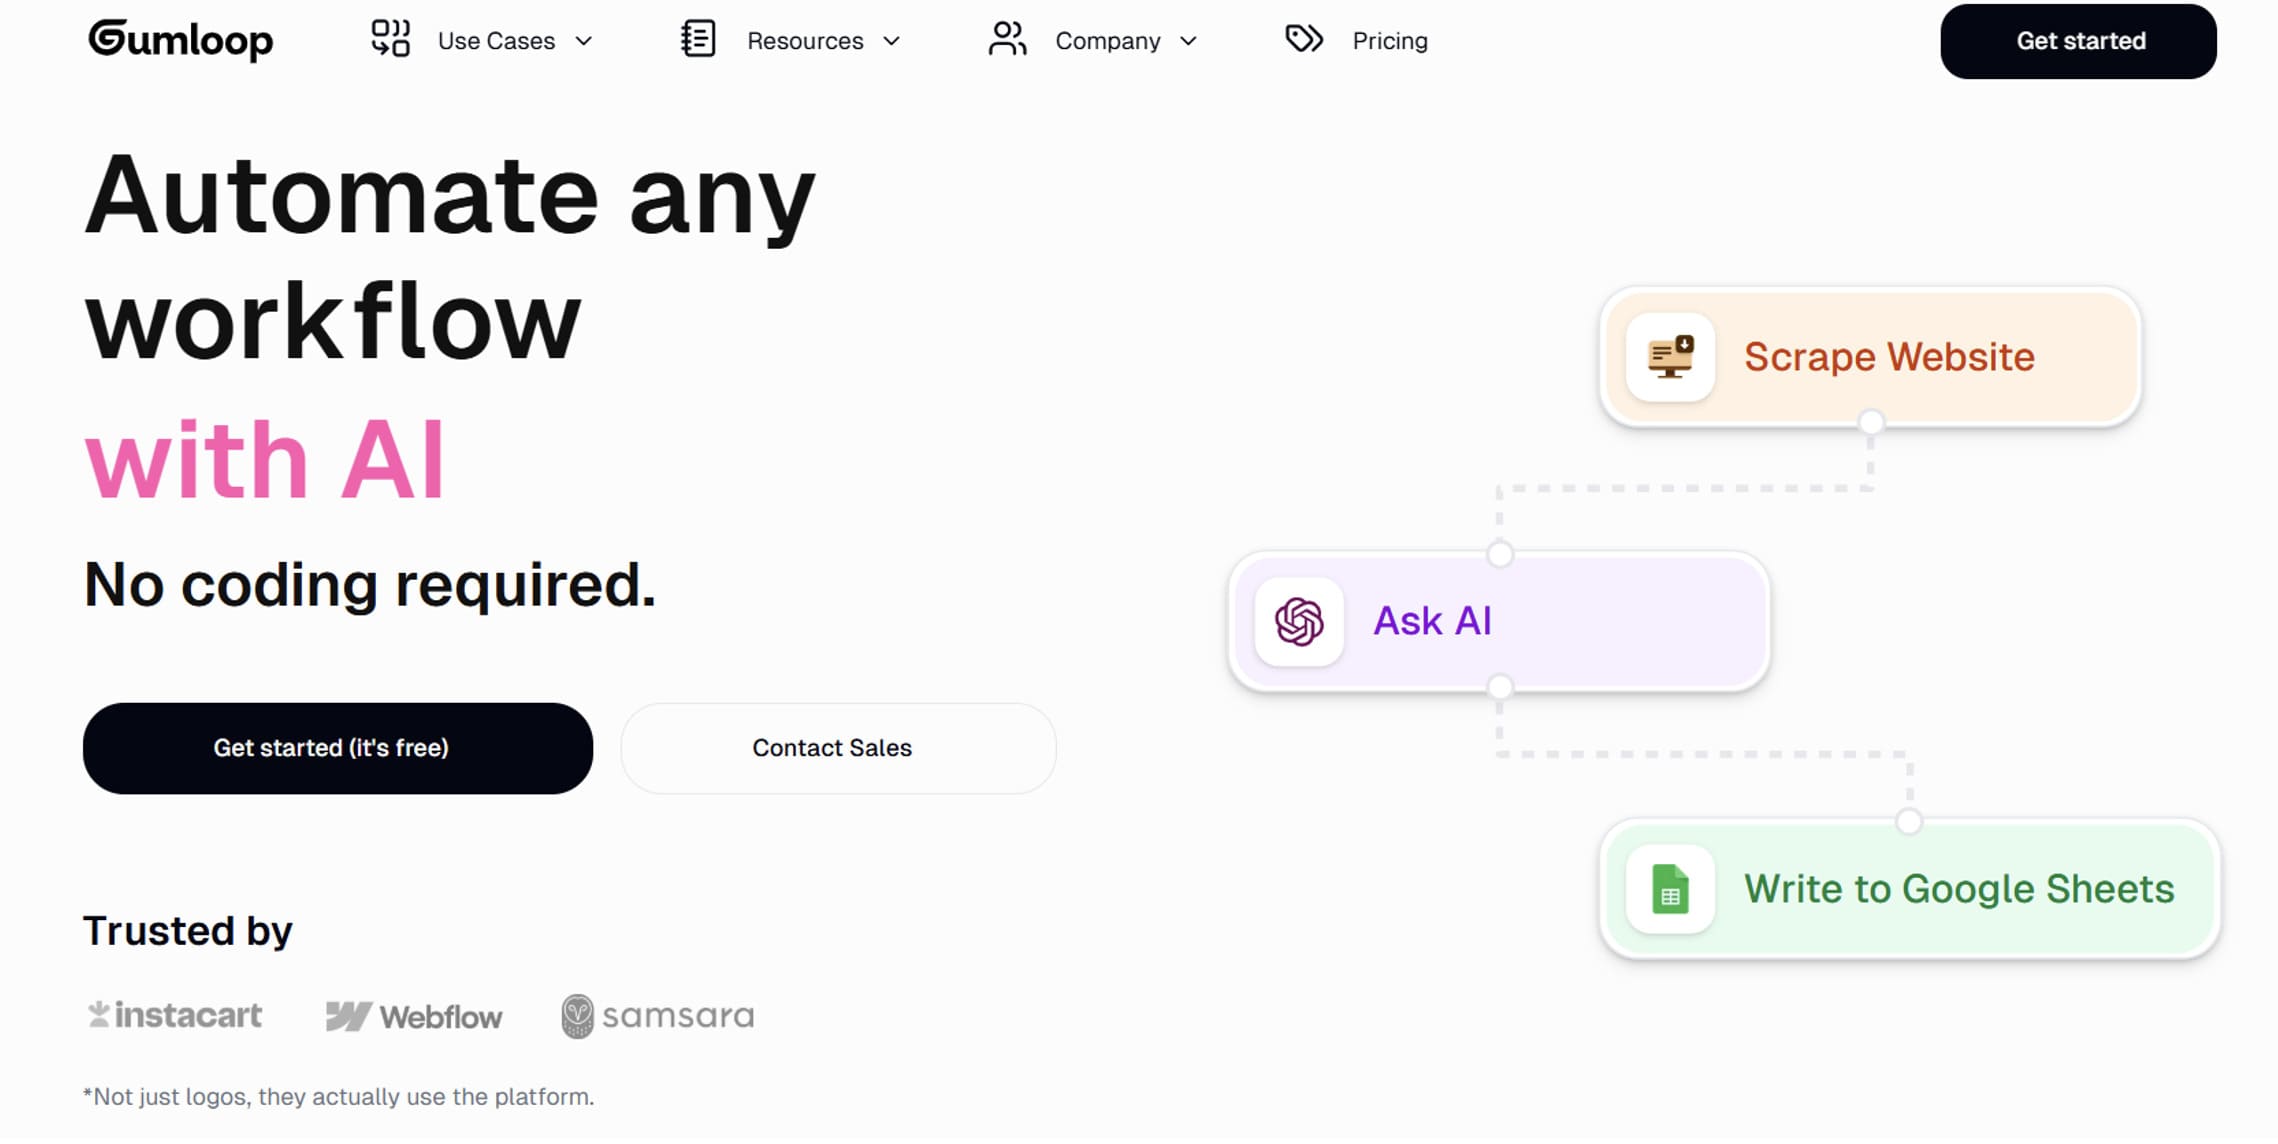The width and height of the screenshot is (2278, 1144).
Task: Open the Pricing page
Action: click(x=1389, y=41)
